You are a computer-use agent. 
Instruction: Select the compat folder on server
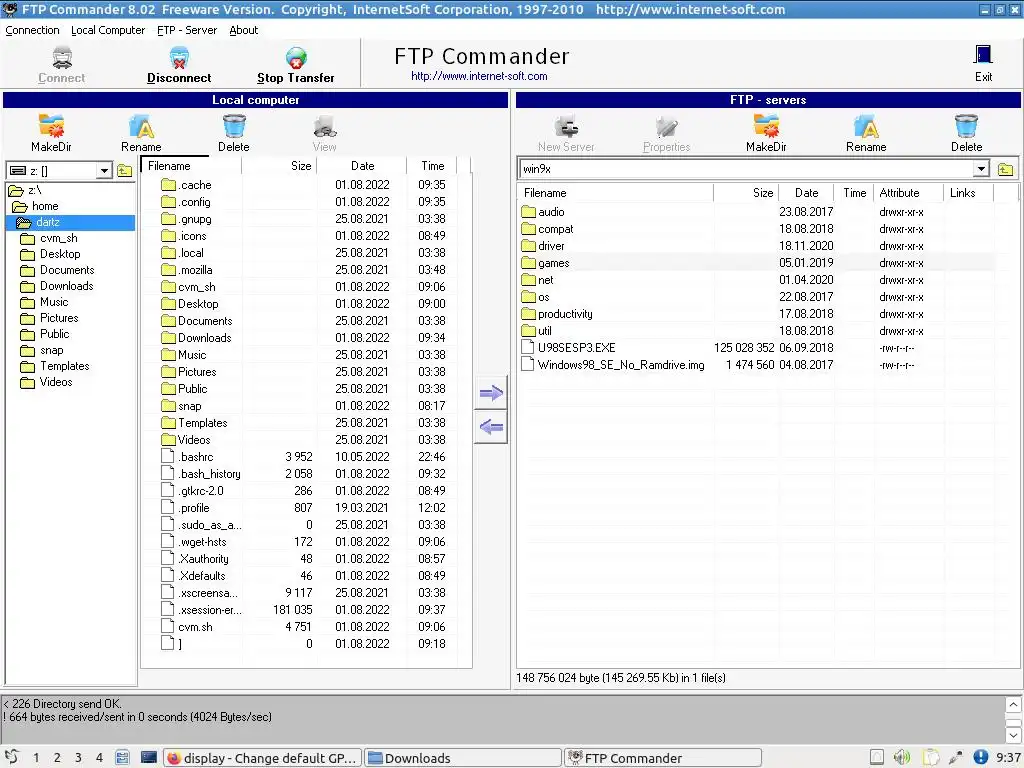pyautogui.click(x=556, y=229)
